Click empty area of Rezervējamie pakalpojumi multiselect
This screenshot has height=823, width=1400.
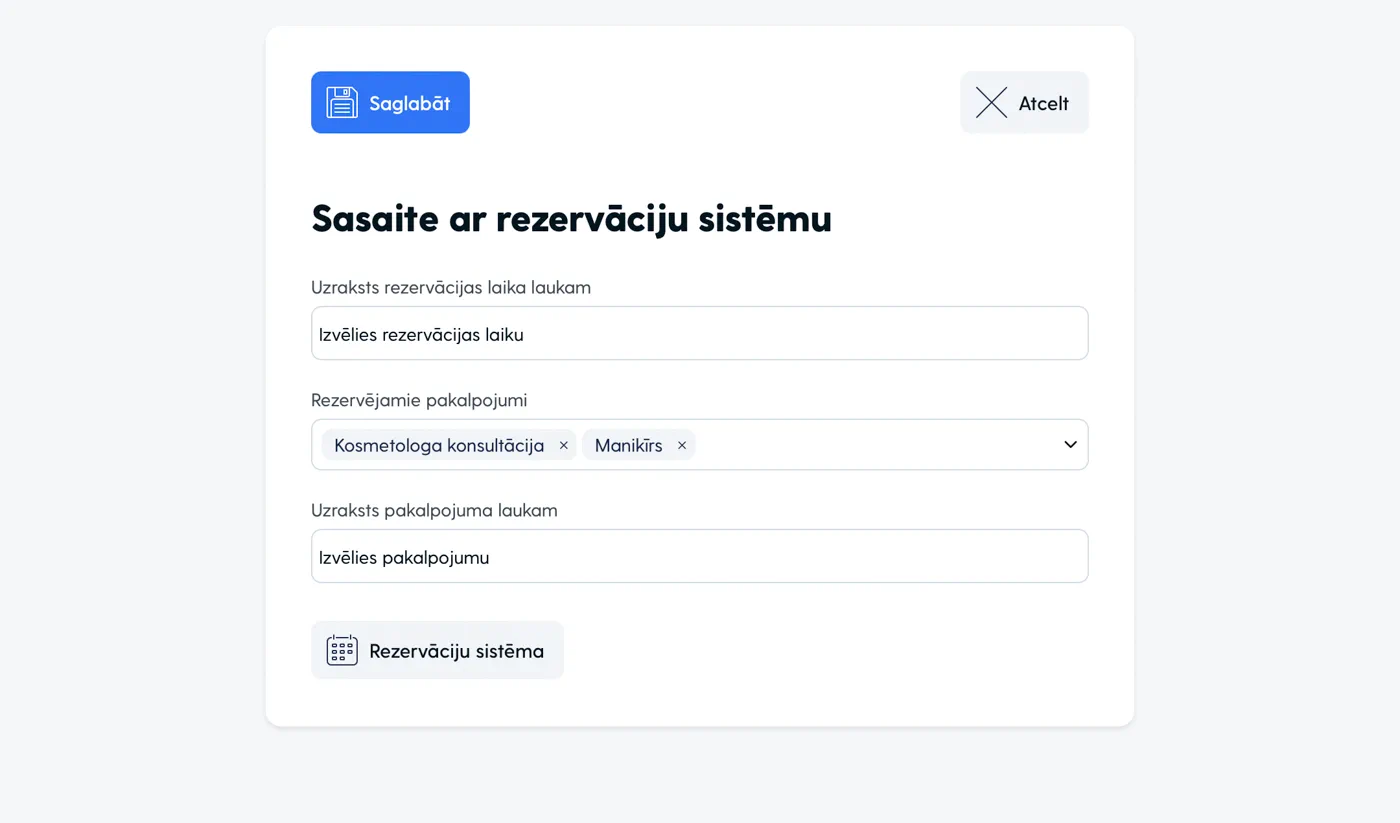(870, 445)
